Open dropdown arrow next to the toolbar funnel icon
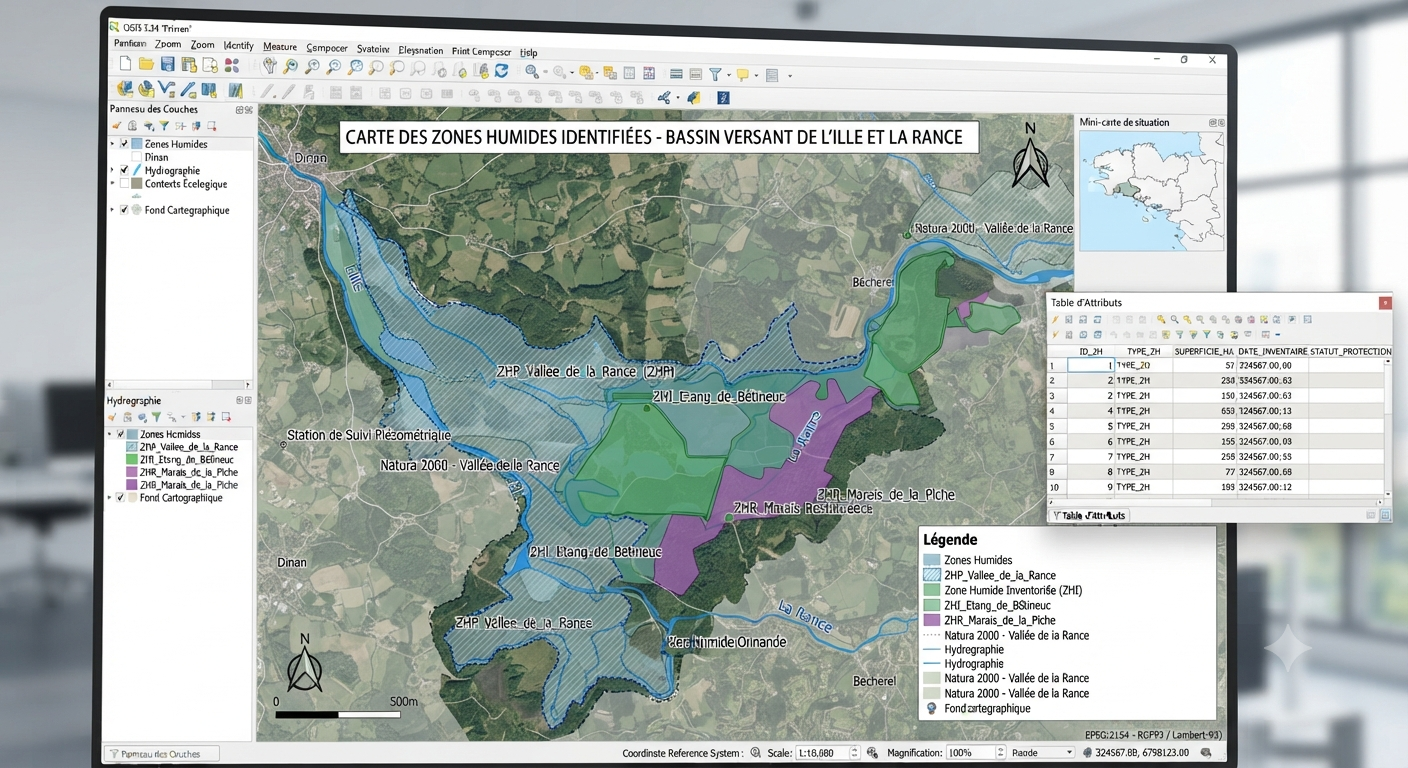Viewport: 1408px width, 768px height. pos(728,75)
